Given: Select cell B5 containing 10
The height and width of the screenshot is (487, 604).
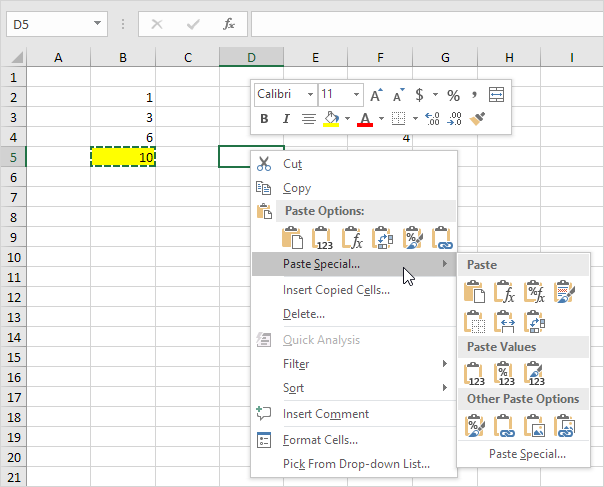Looking at the screenshot, I should tap(123, 157).
